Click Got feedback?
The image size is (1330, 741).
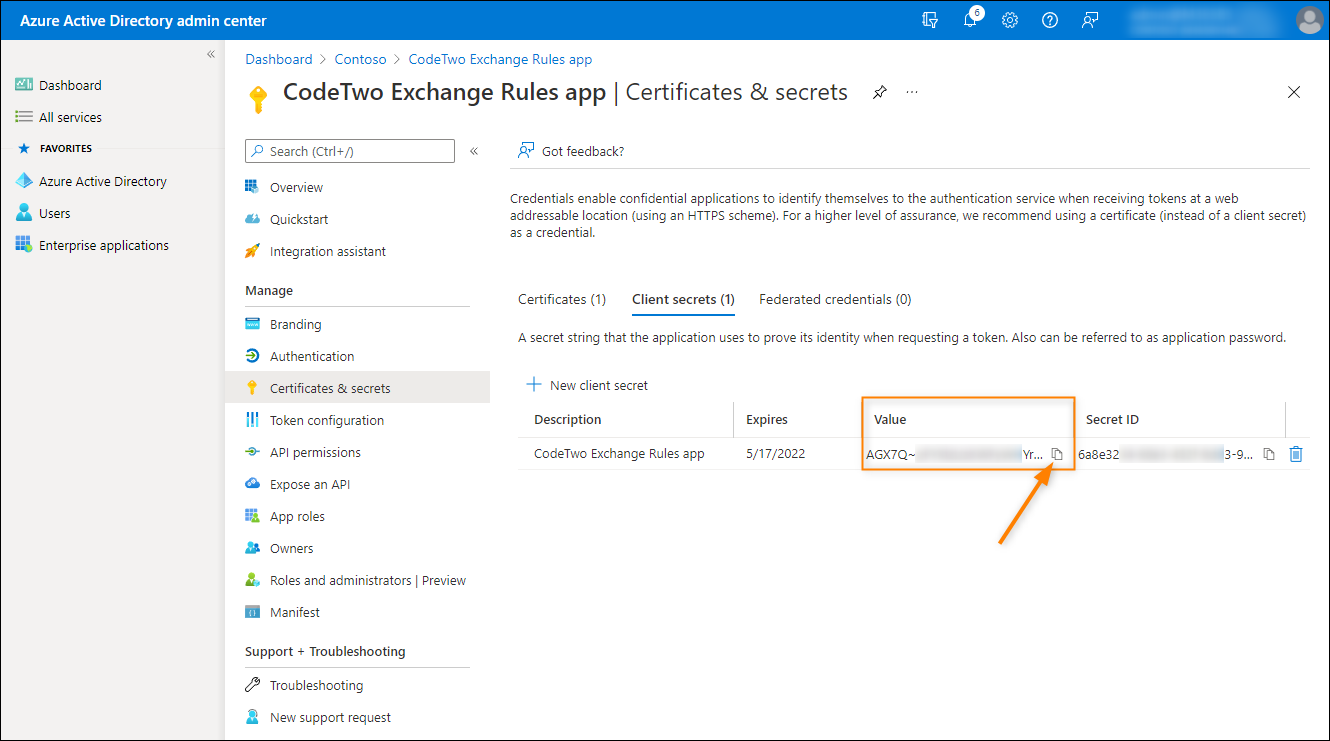click(x=571, y=151)
